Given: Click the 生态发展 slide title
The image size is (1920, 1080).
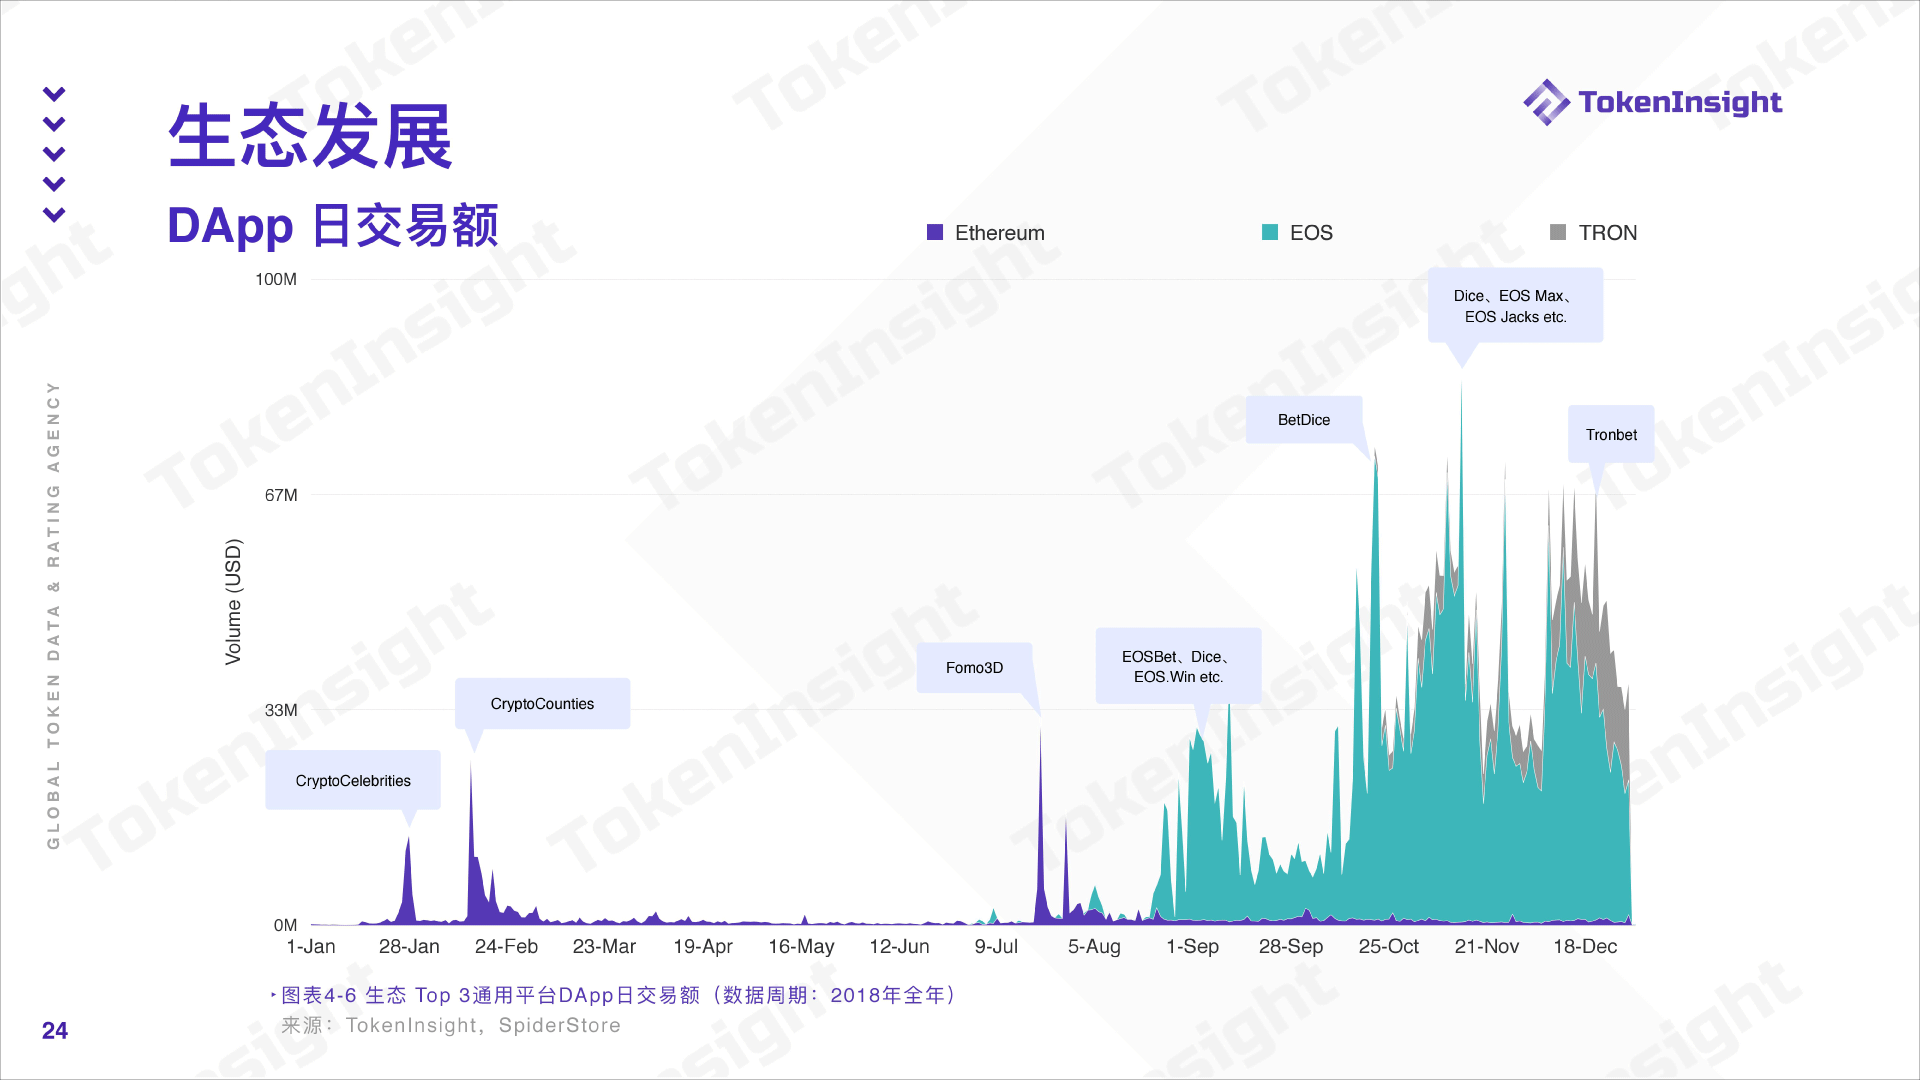Looking at the screenshot, I should [x=310, y=136].
